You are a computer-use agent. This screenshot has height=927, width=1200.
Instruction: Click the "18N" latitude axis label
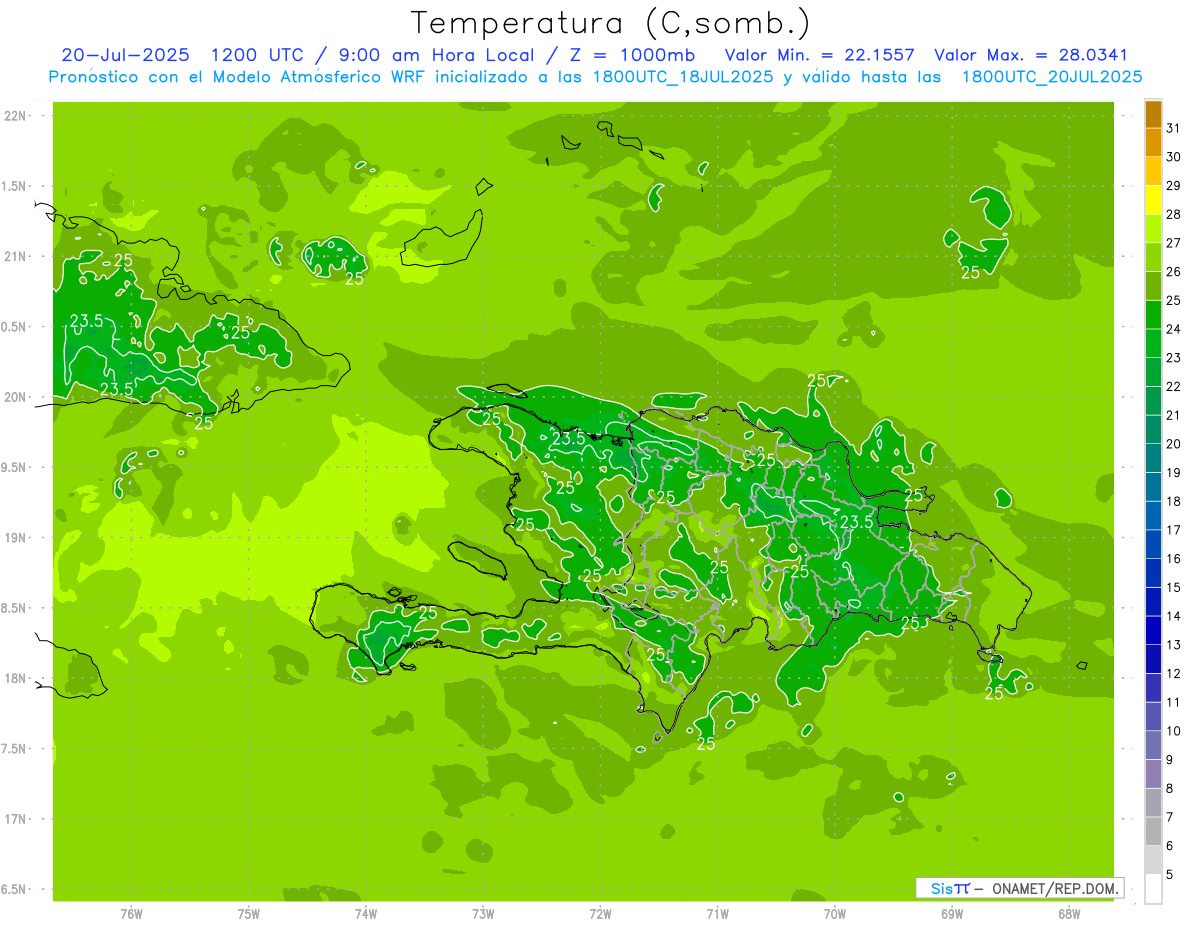click(x=15, y=679)
